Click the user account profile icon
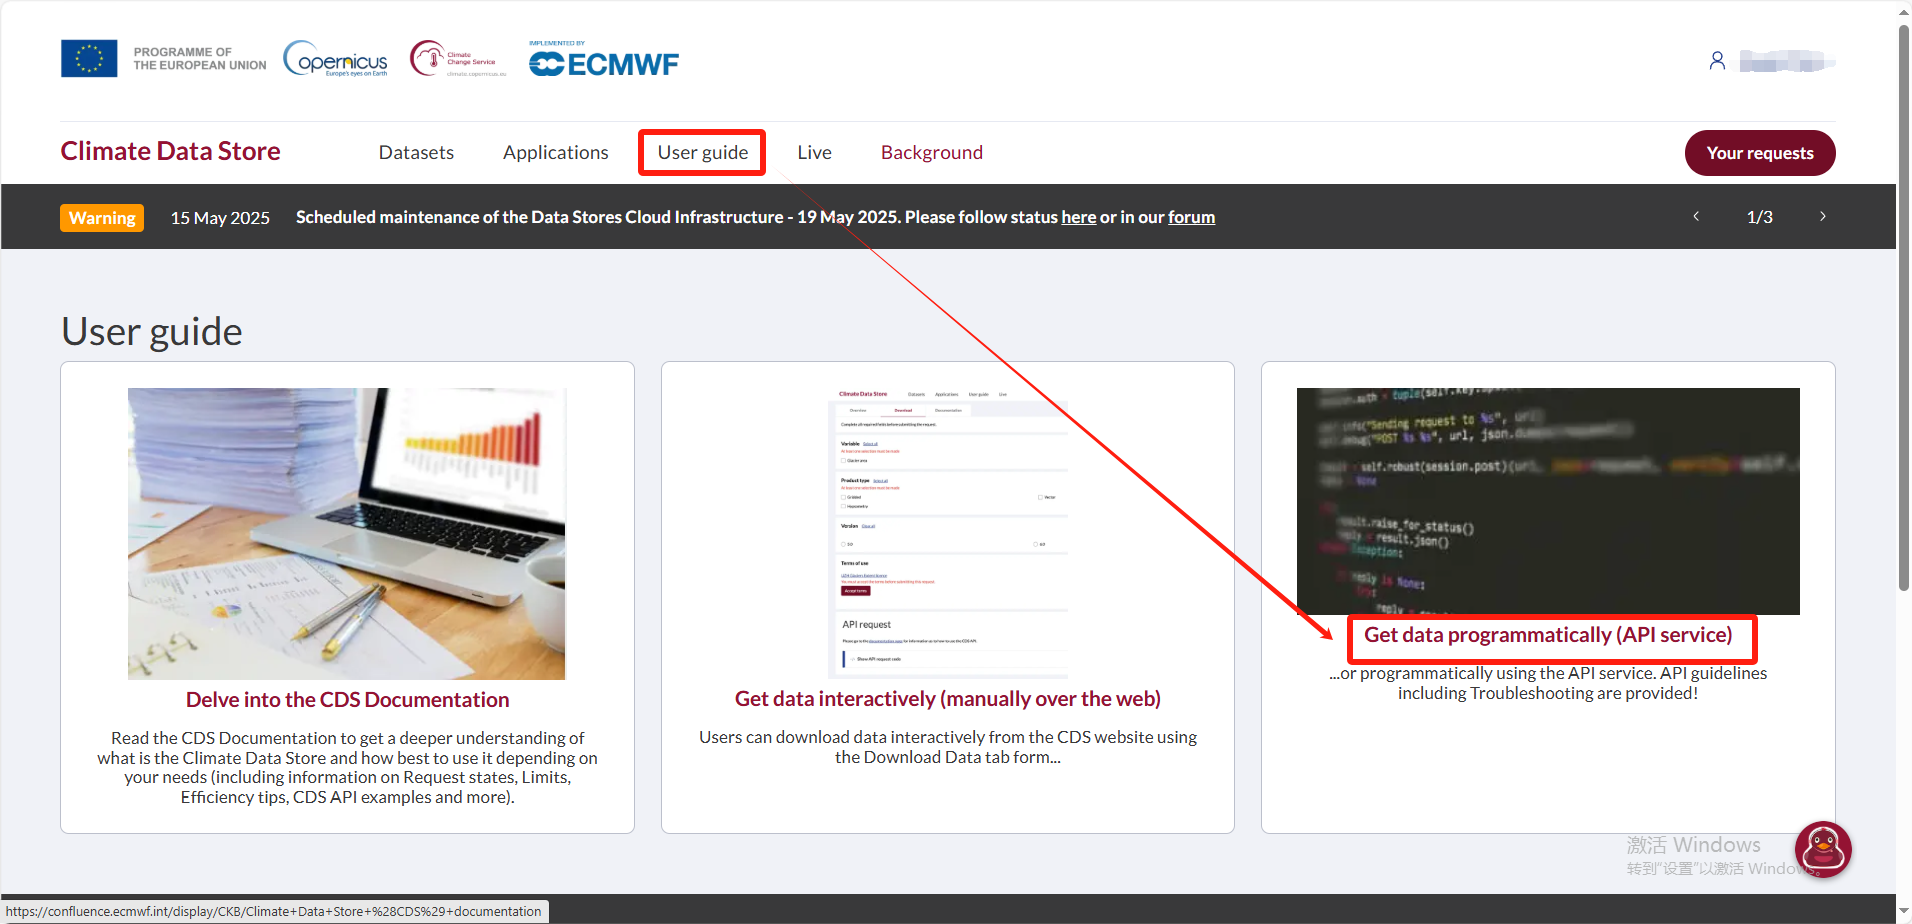This screenshot has width=1912, height=924. [x=1717, y=61]
